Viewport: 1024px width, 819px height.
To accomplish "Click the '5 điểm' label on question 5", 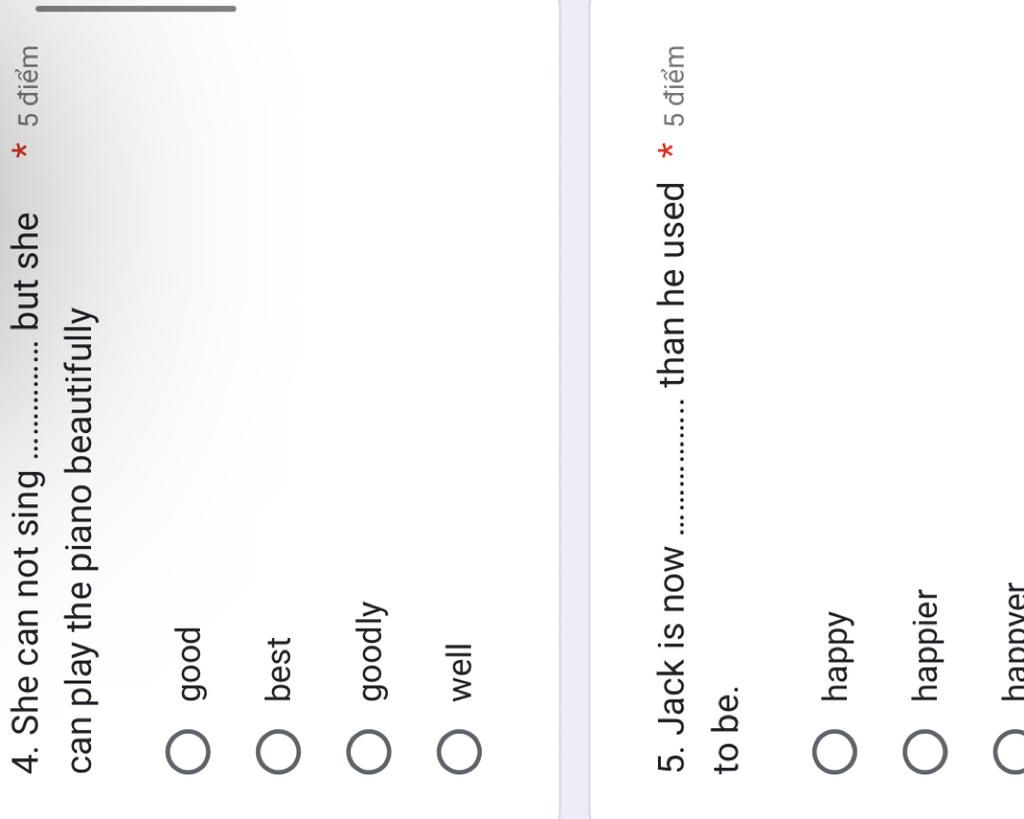I will tap(674, 86).
